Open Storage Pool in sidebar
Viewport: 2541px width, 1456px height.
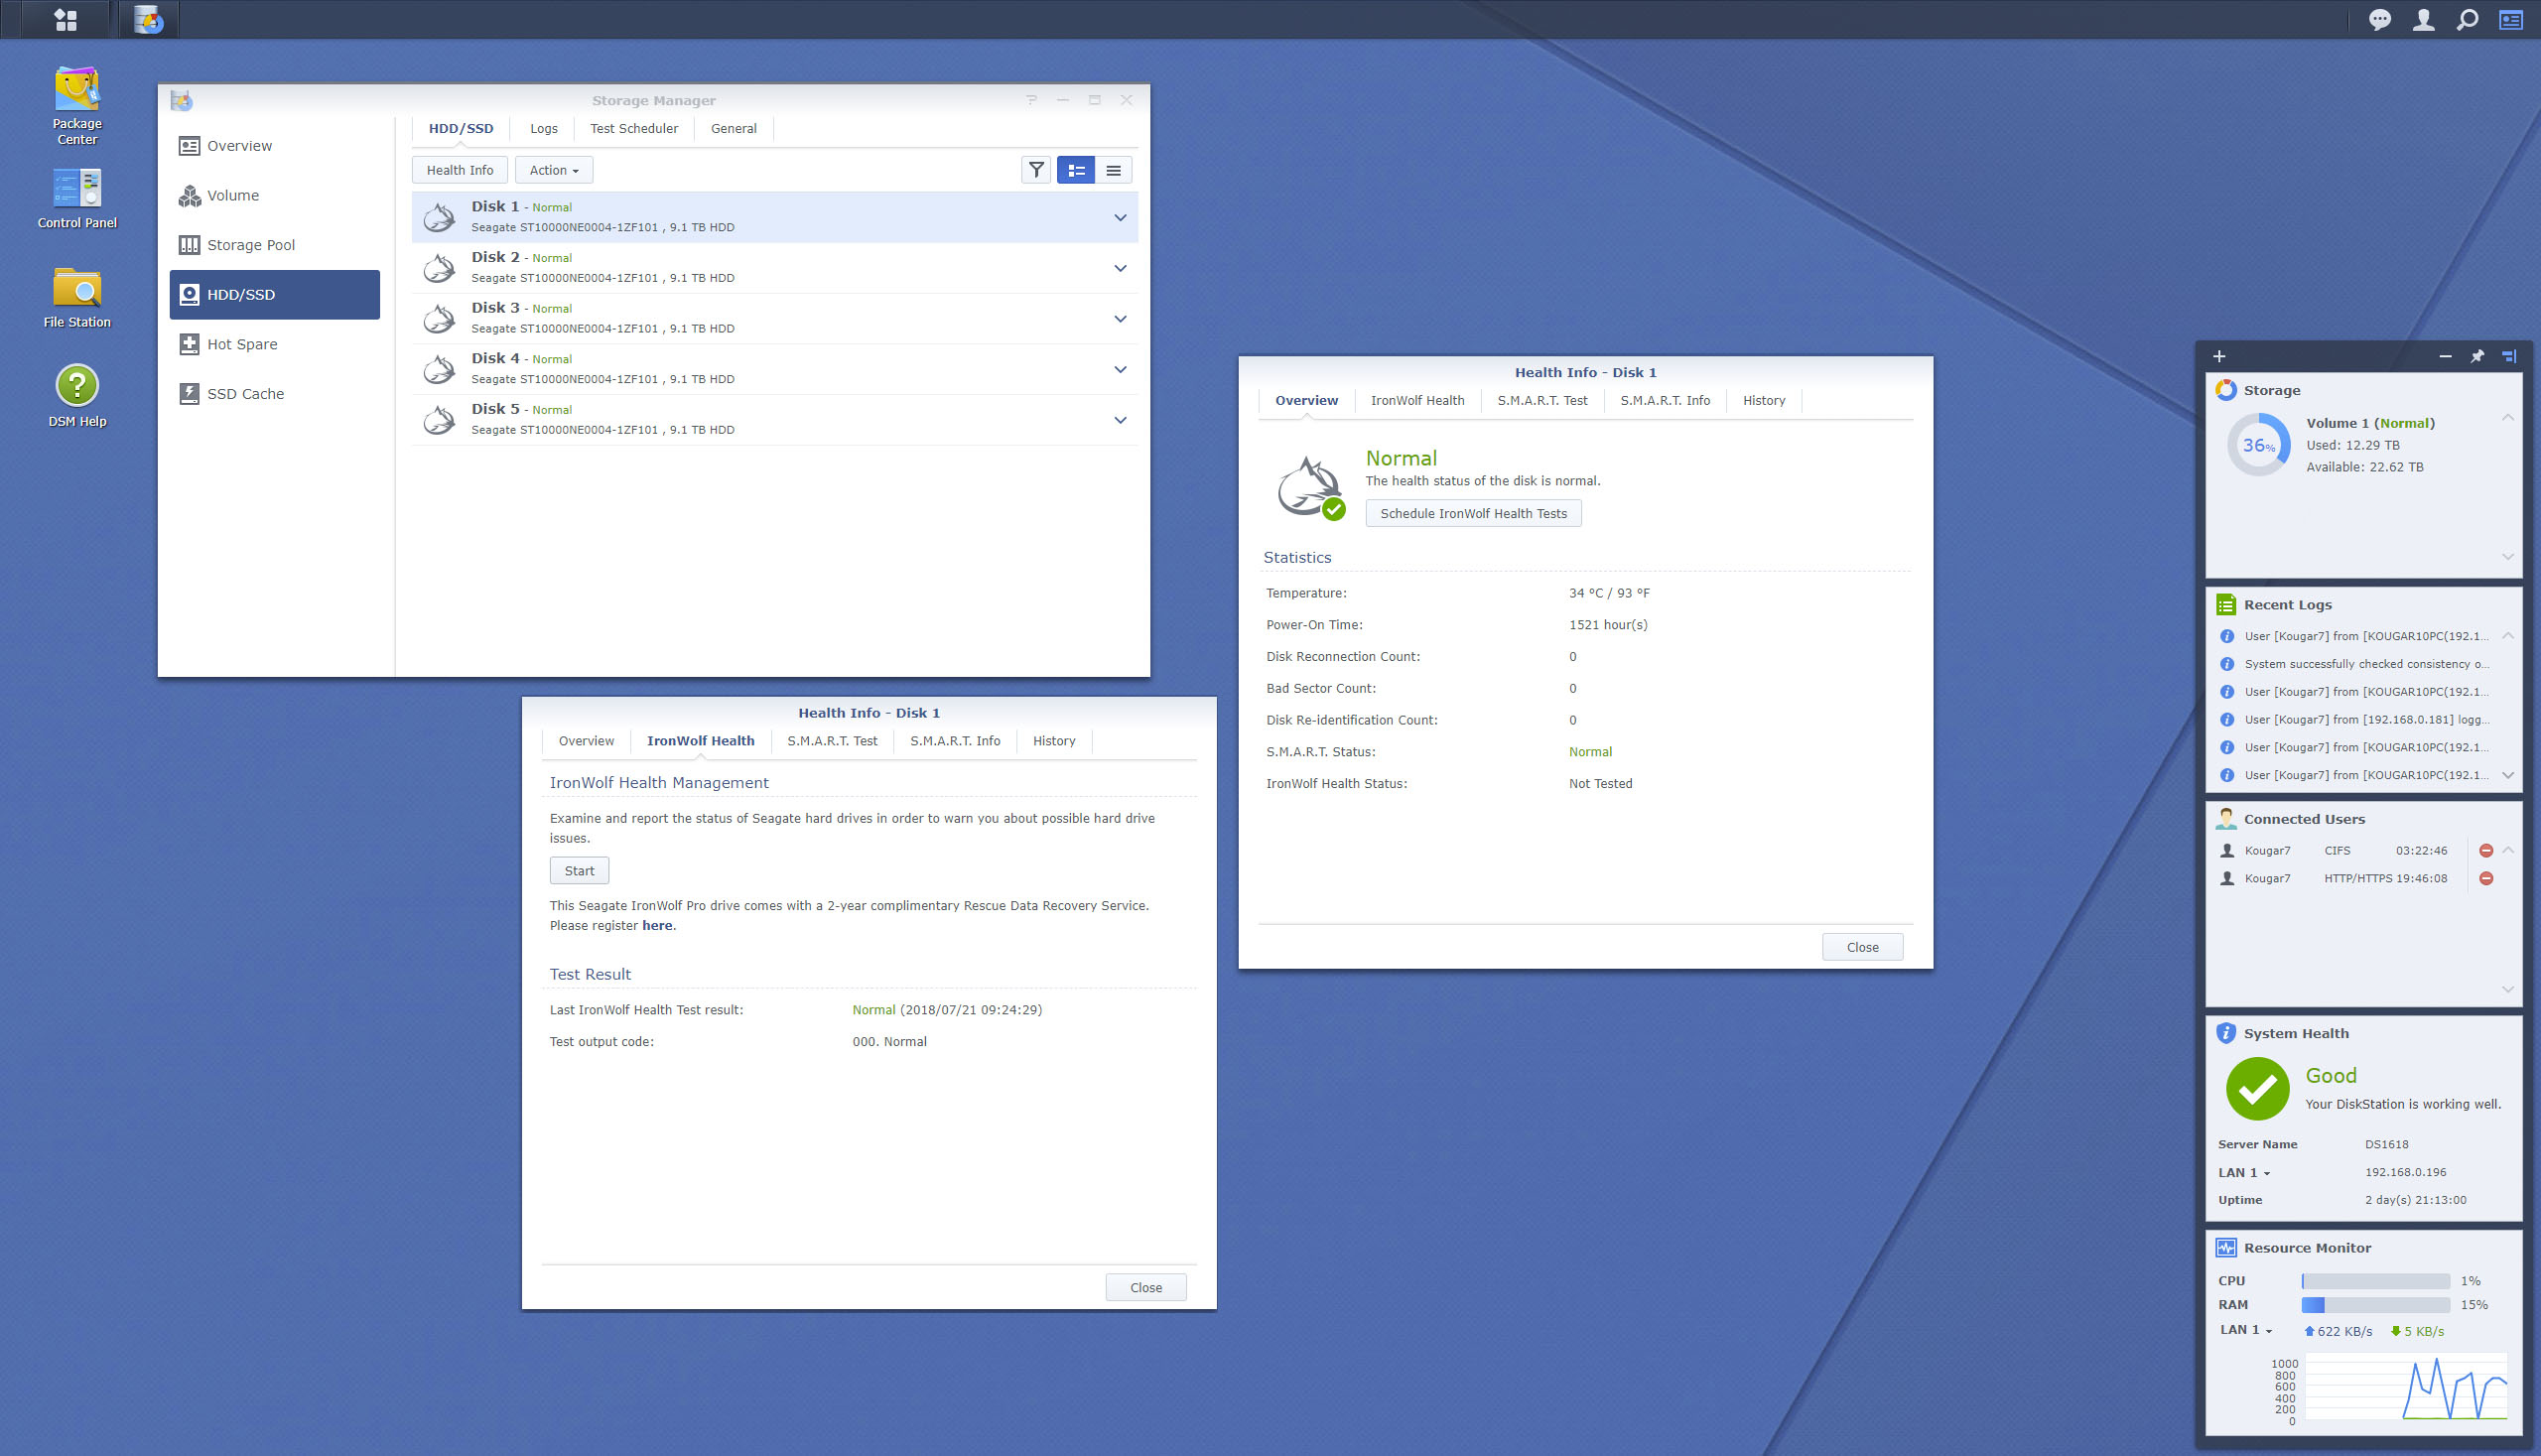tap(275, 245)
